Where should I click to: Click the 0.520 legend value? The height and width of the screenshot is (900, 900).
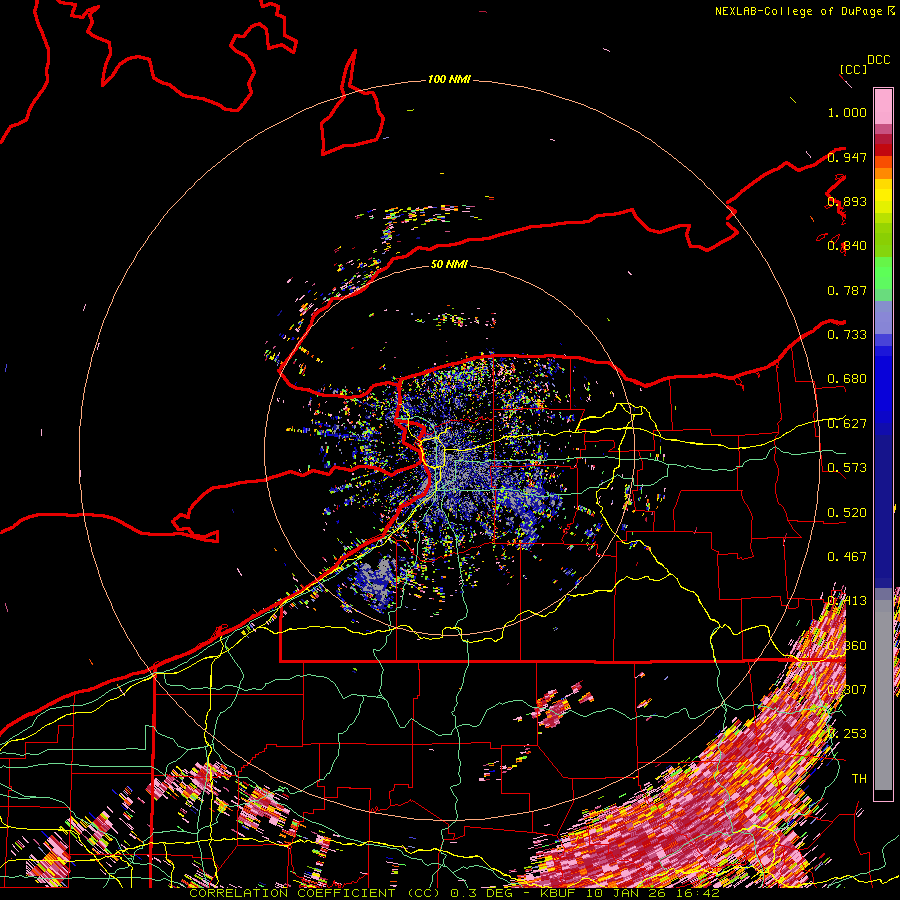847,513
